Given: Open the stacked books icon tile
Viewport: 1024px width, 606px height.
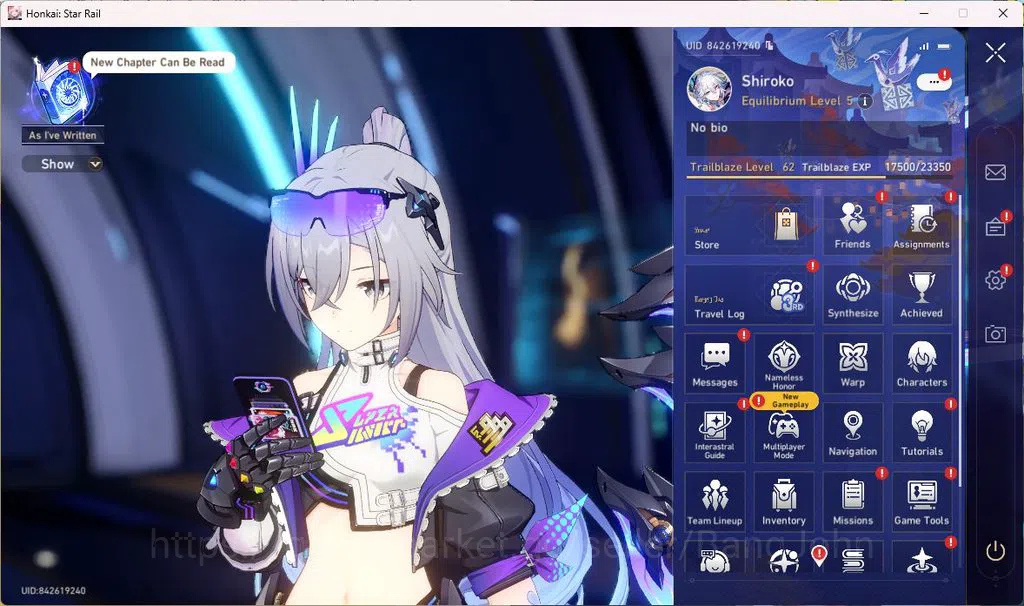Looking at the screenshot, I should click(x=852, y=559).
